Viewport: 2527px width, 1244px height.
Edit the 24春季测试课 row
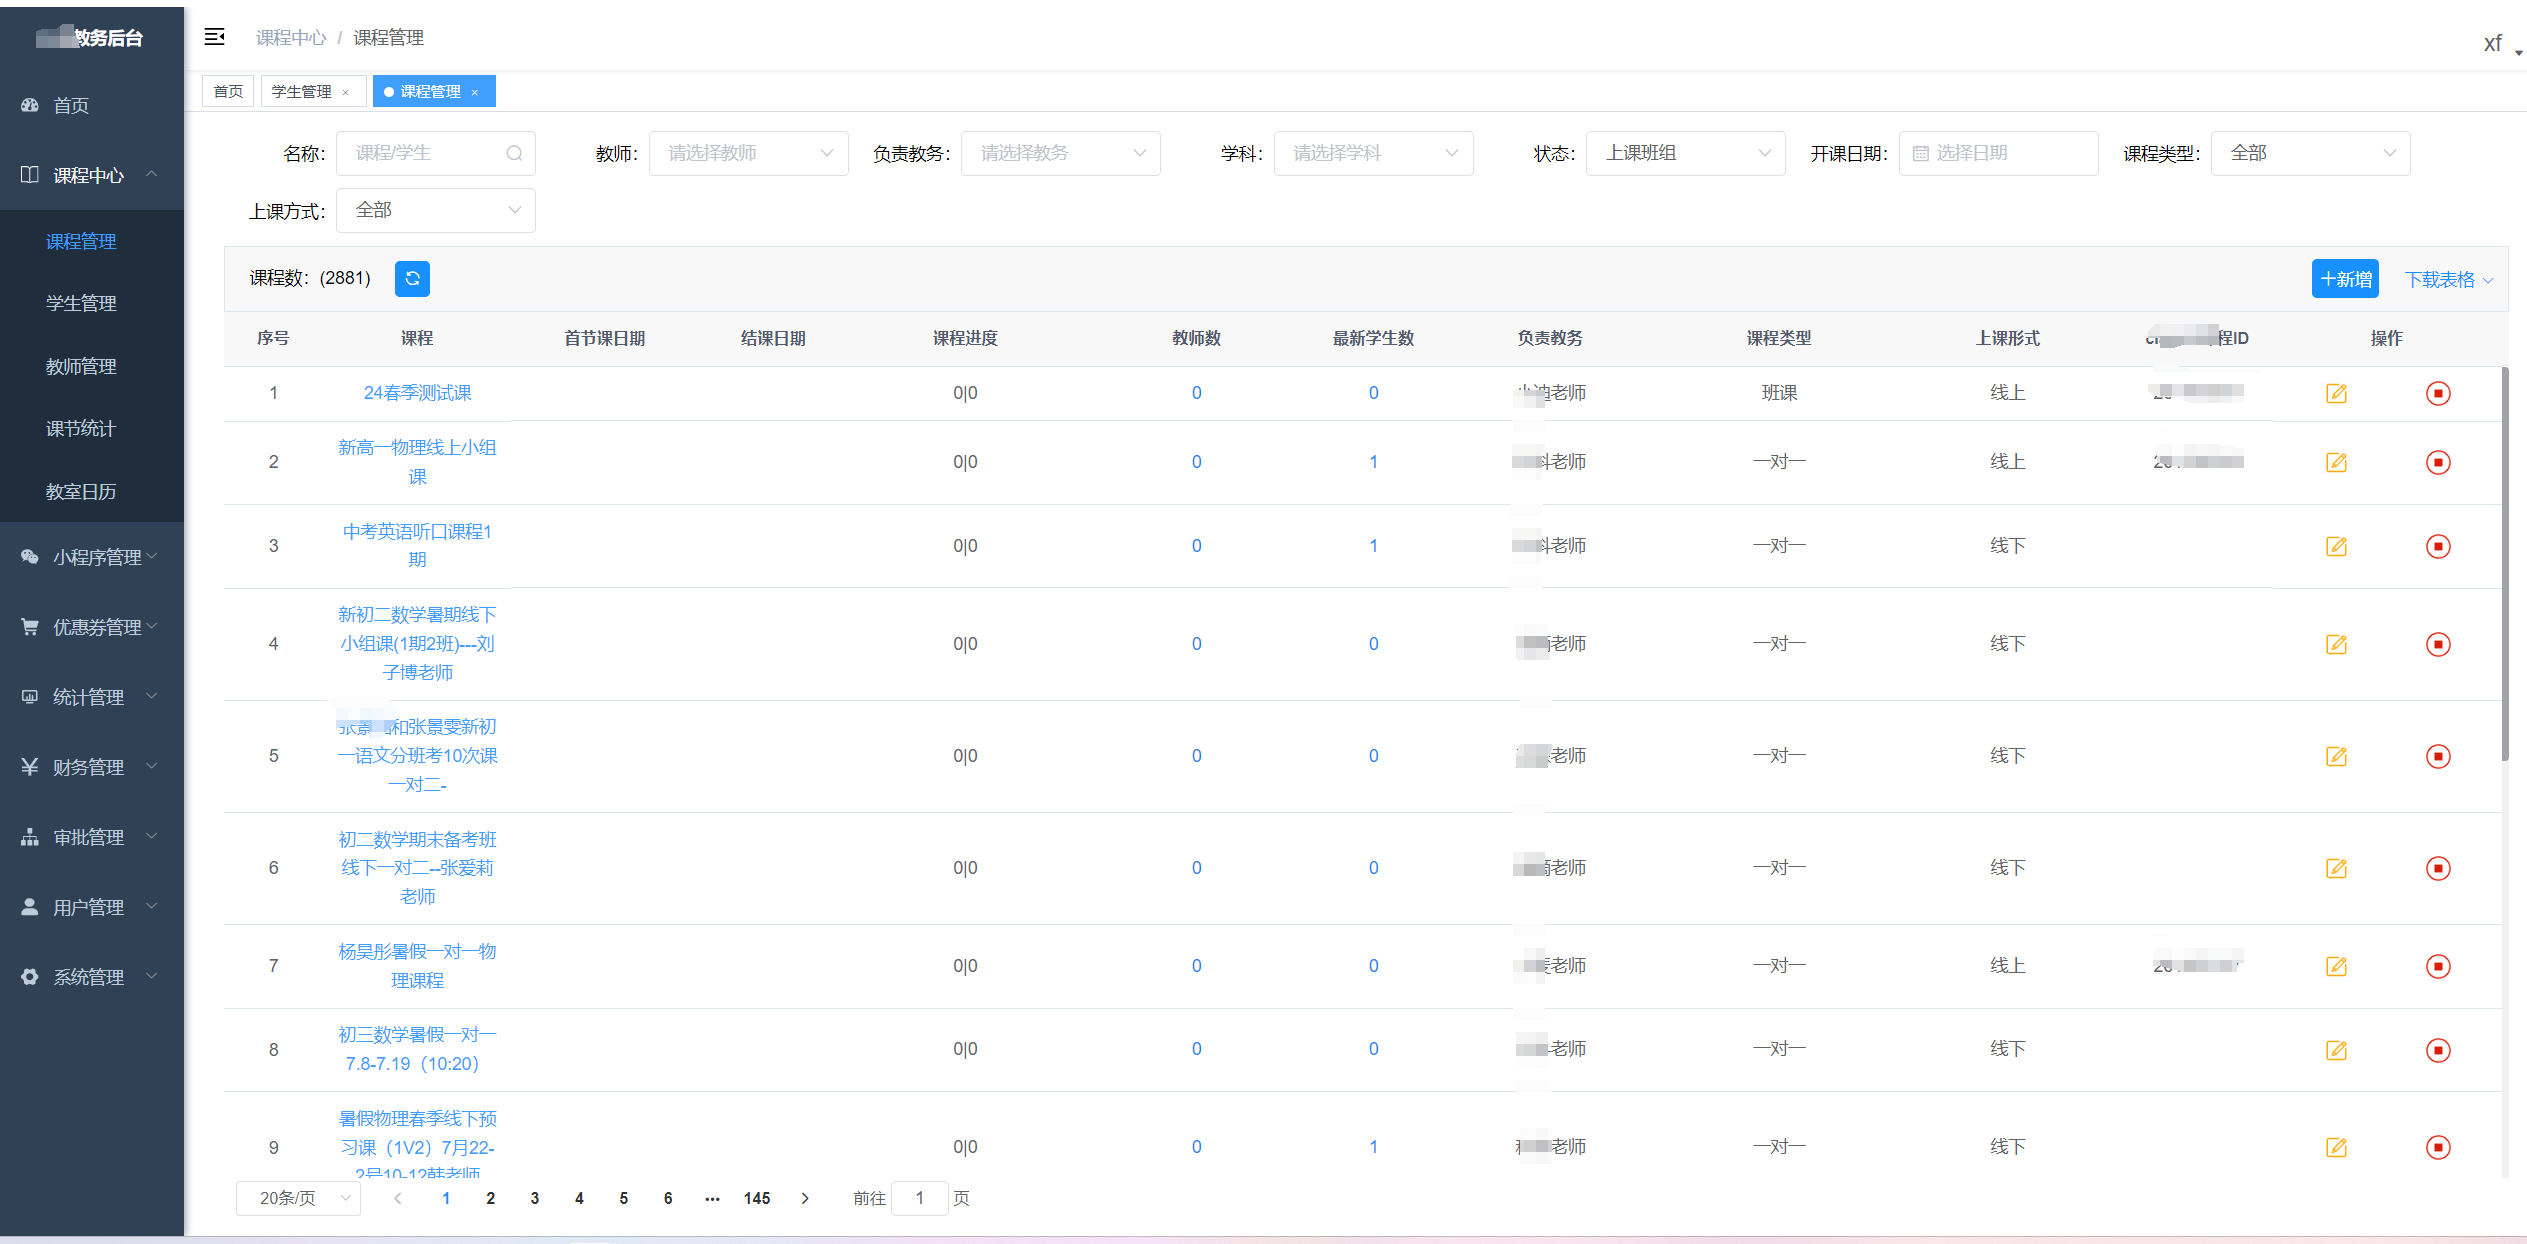2336,393
